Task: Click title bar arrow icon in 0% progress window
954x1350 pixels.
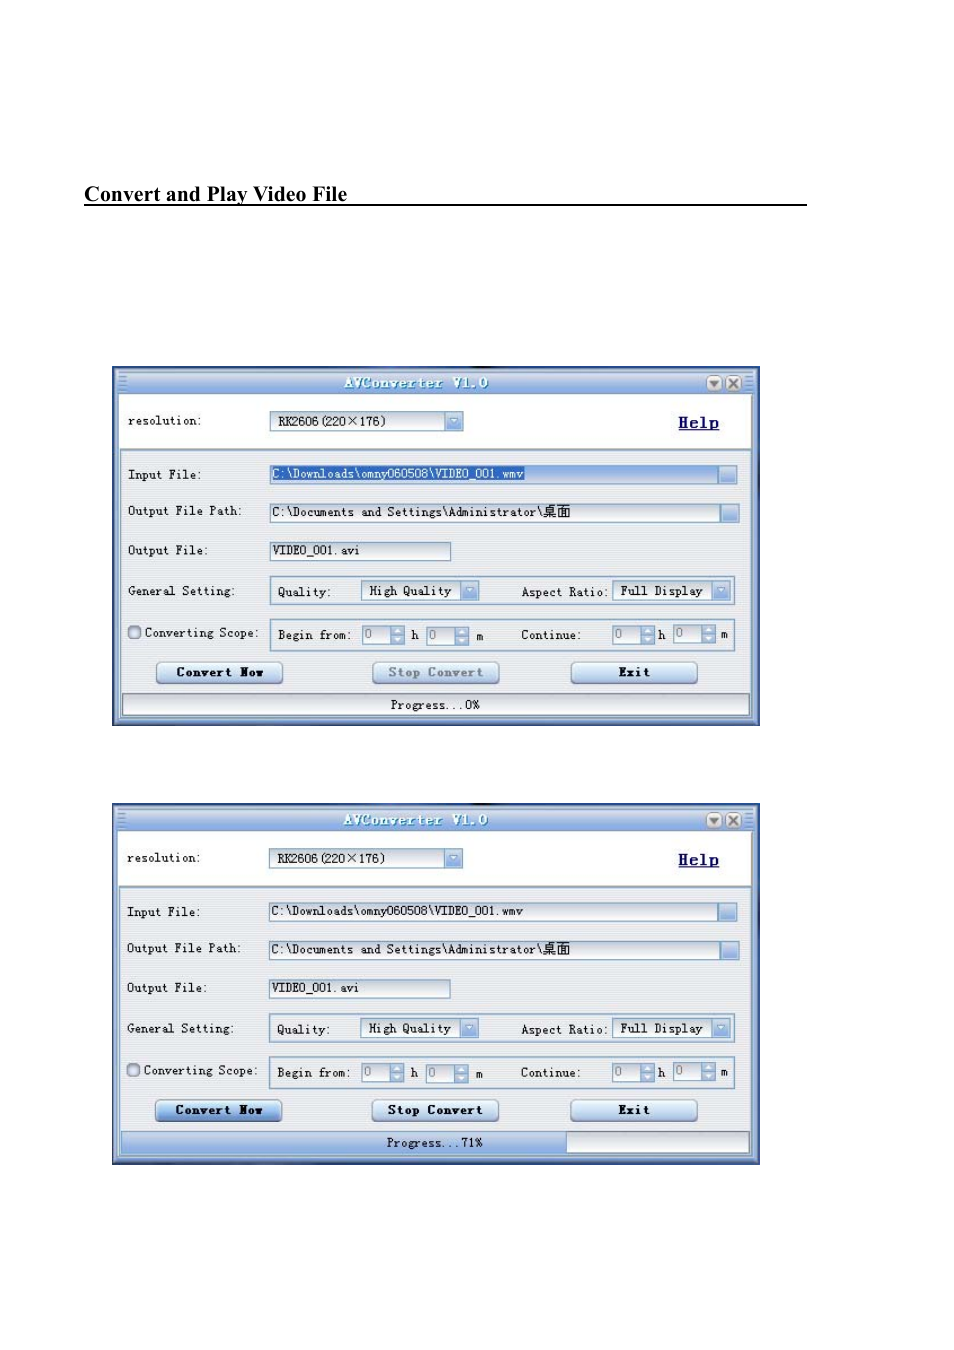Action: tap(714, 383)
